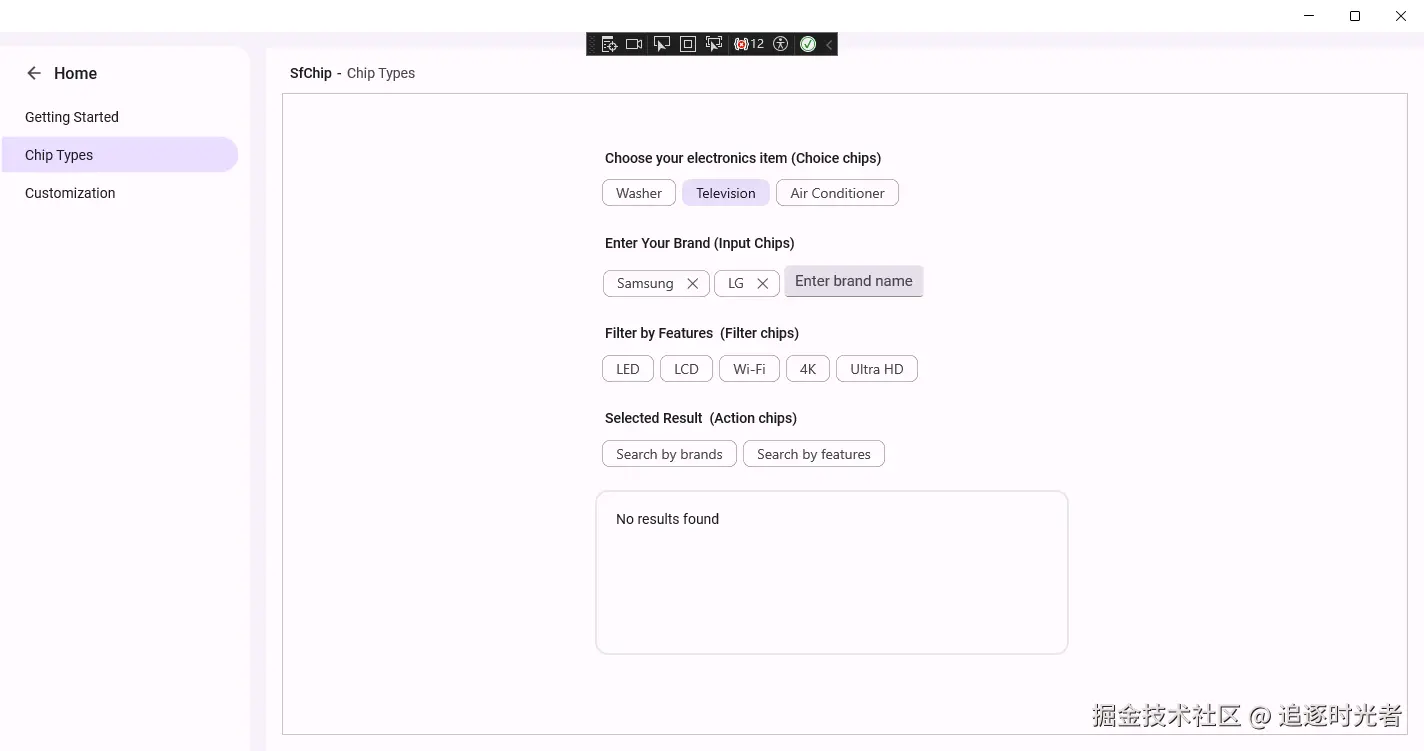Image resolution: width=1424 pixels, height=751 pixels.
Task: Activate the select element pointer tool
Action: click(661, 44)
